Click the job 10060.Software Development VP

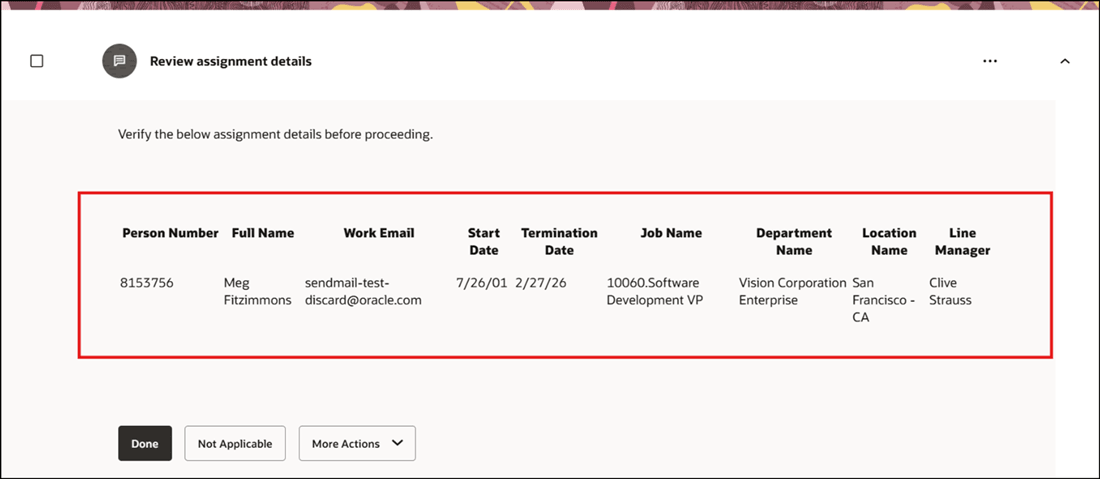653,292
